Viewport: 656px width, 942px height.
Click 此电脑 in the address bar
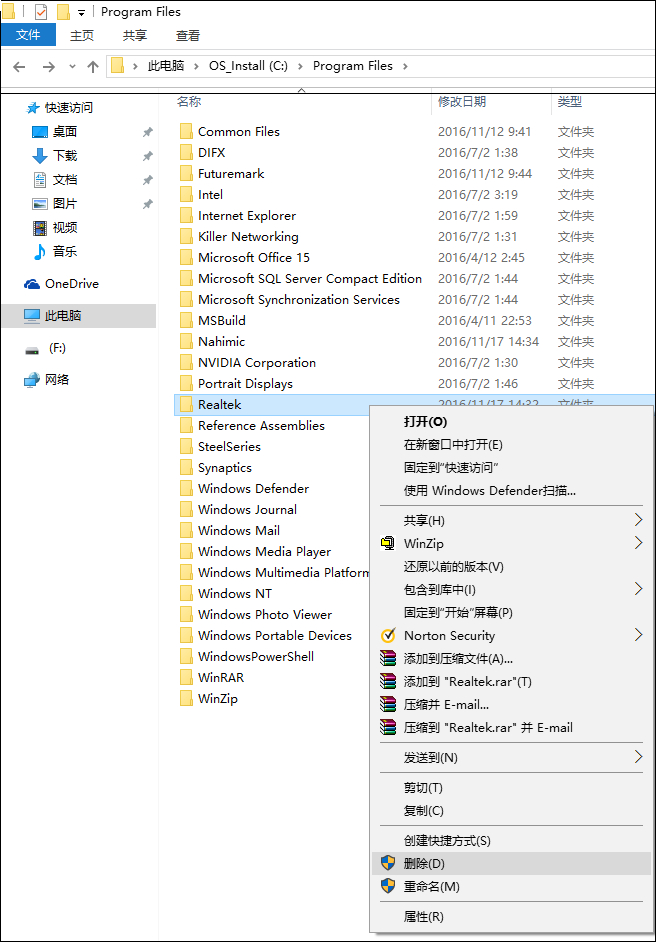[x=166, y=66]
